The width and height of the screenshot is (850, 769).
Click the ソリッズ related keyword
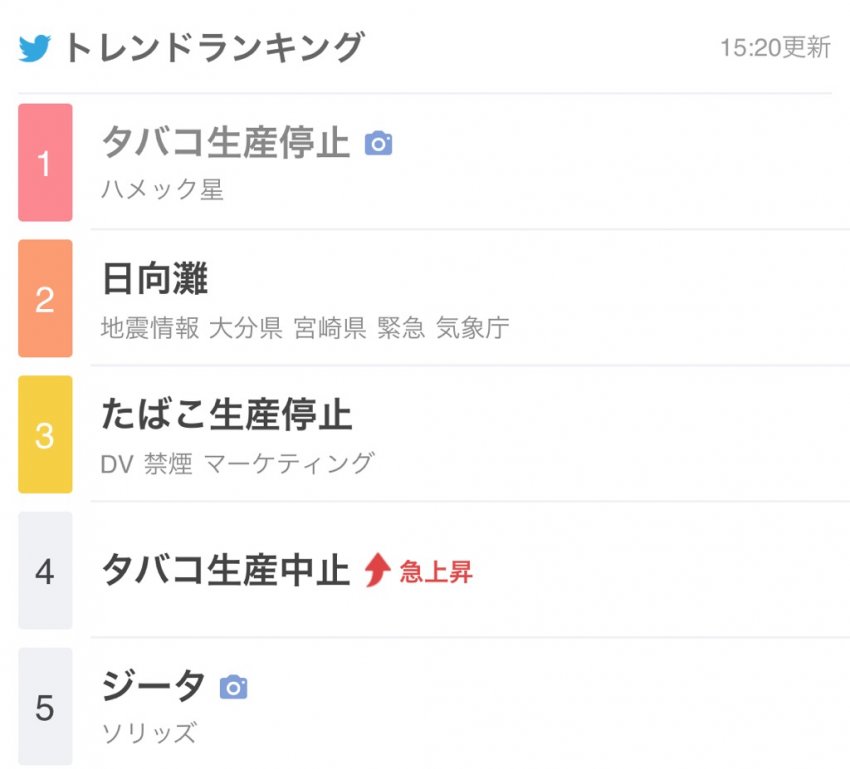[148, 733]
